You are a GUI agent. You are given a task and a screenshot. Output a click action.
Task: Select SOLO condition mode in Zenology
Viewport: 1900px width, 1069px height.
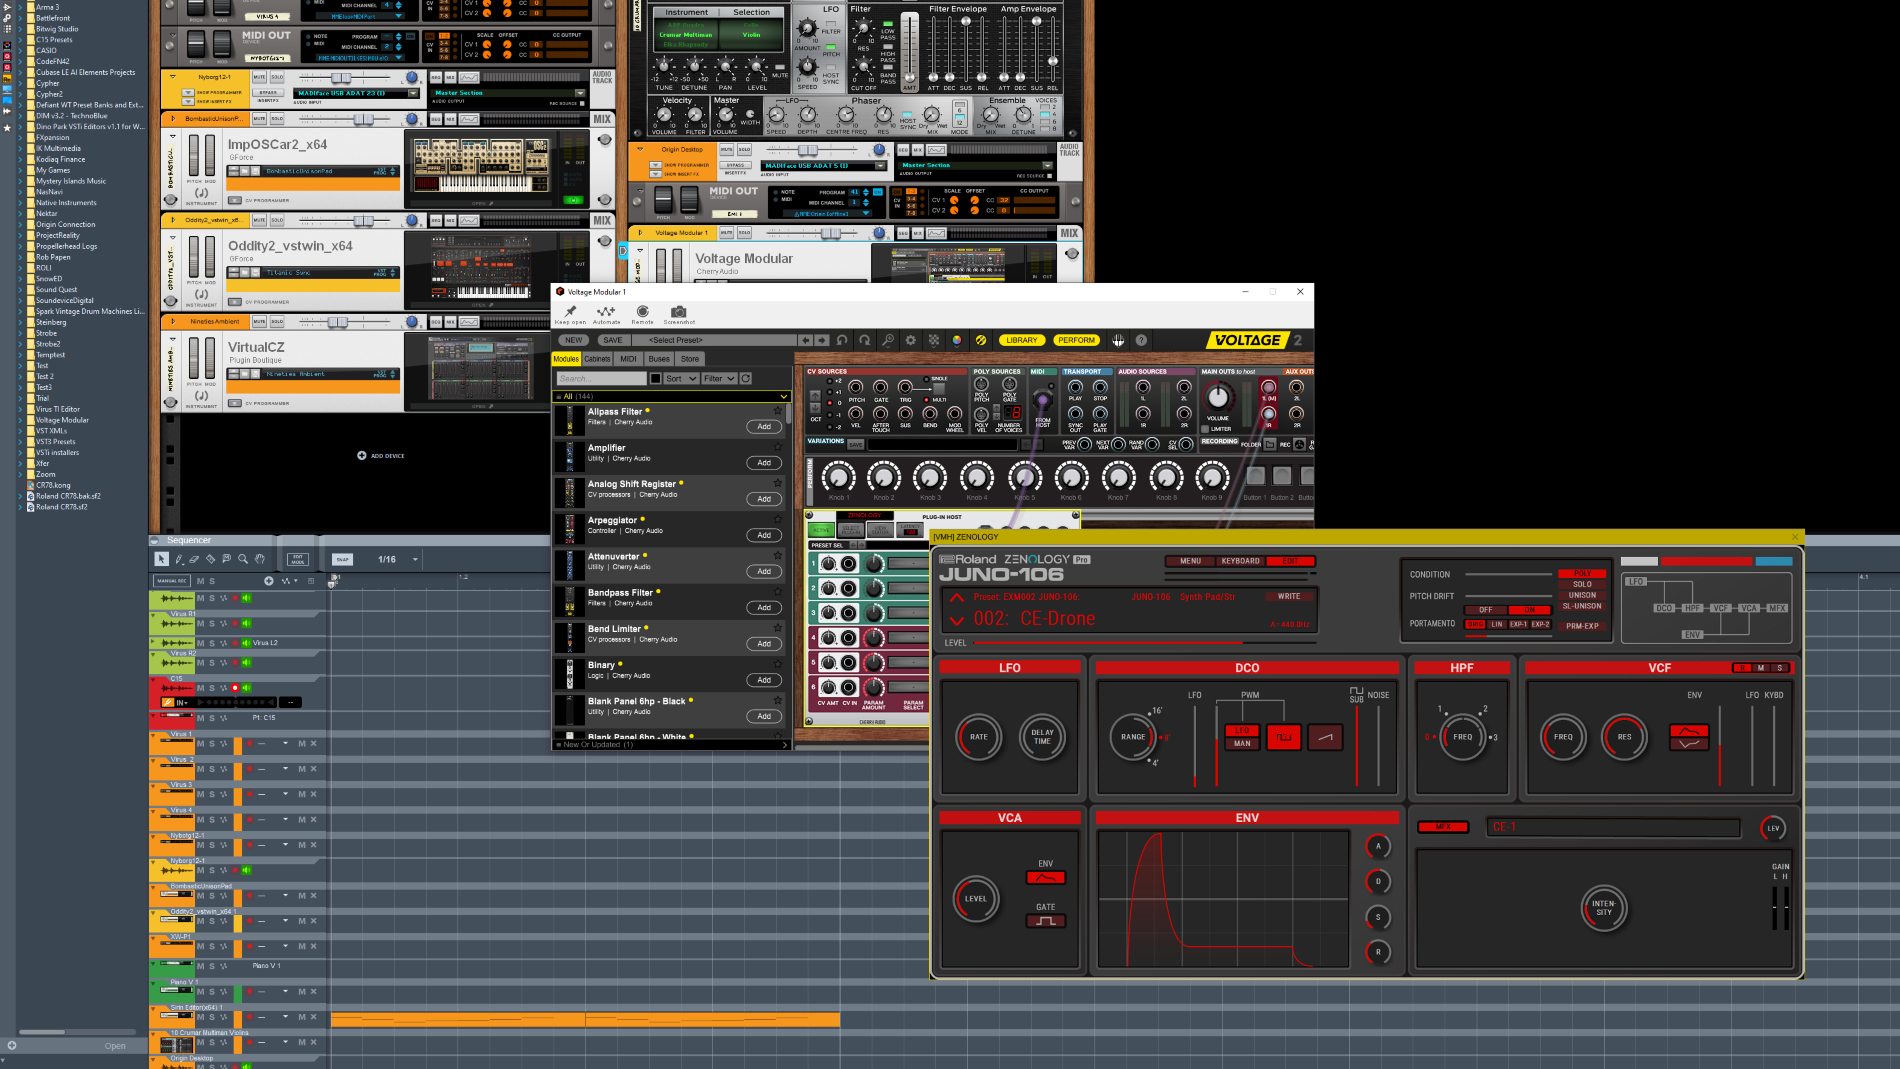1582,584
